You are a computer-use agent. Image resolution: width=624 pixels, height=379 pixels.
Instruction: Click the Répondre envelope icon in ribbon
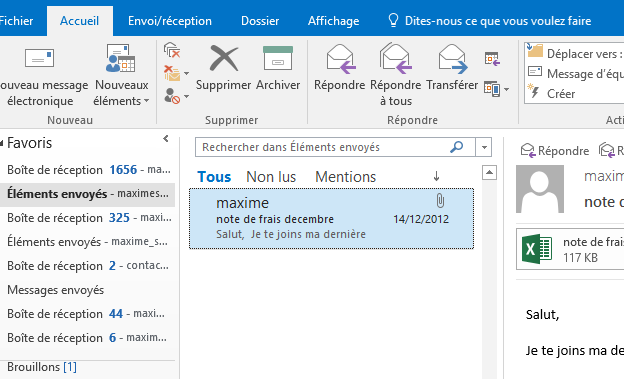pyautogui.click(x=340, y=59)
